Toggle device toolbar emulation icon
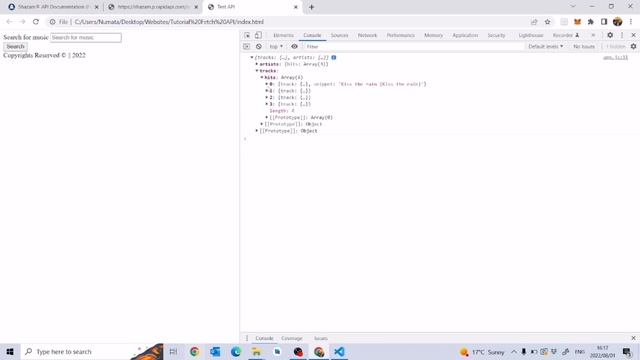The height and width of the screenshot is (360, 640). [x=258, y=36]
